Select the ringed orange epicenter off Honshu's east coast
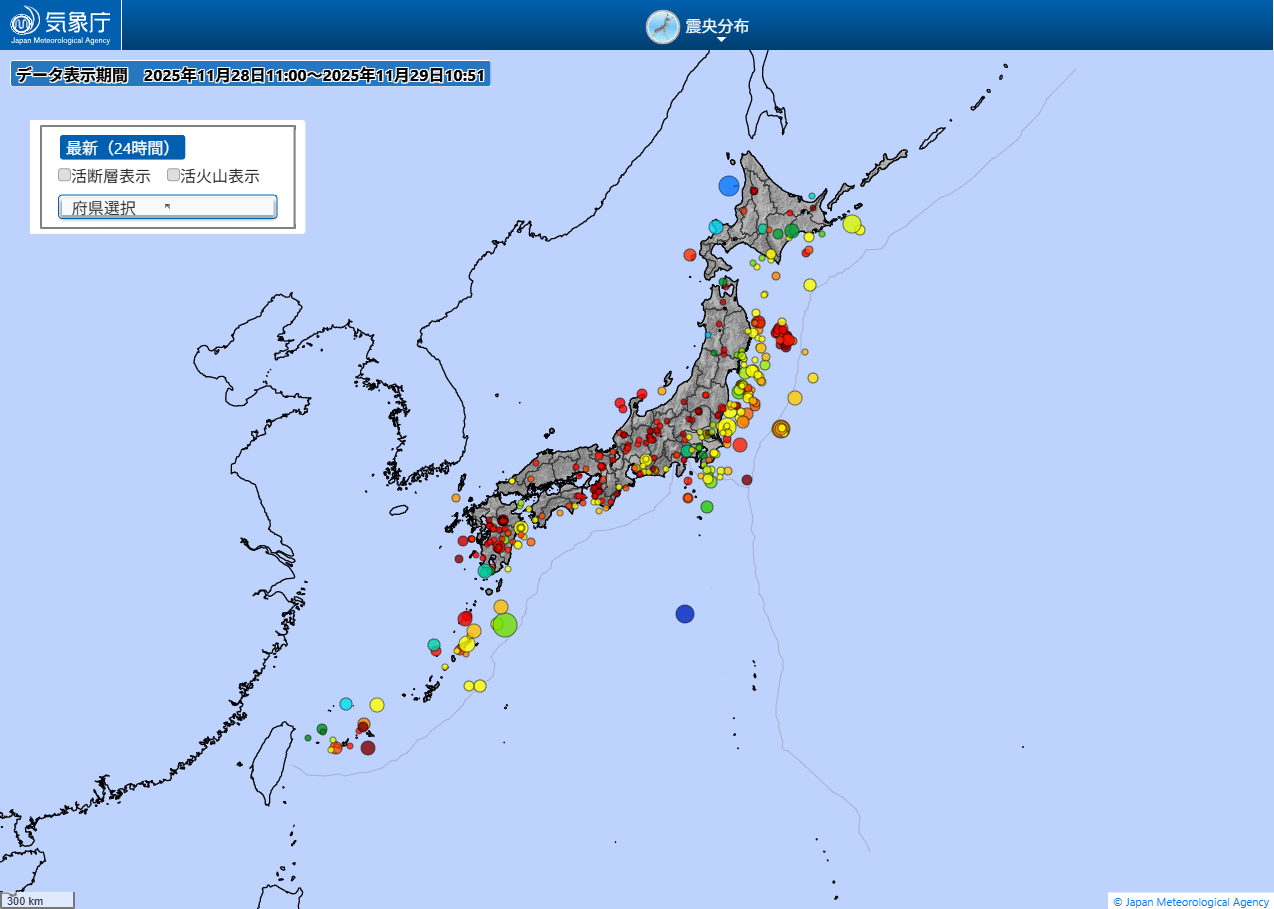The image size is (1274, 909). point(781,428)
